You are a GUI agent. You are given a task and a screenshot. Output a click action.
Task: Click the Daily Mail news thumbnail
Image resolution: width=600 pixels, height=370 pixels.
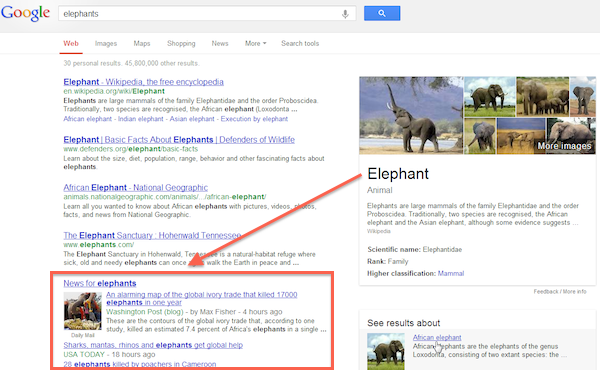(x=83, y=311)
